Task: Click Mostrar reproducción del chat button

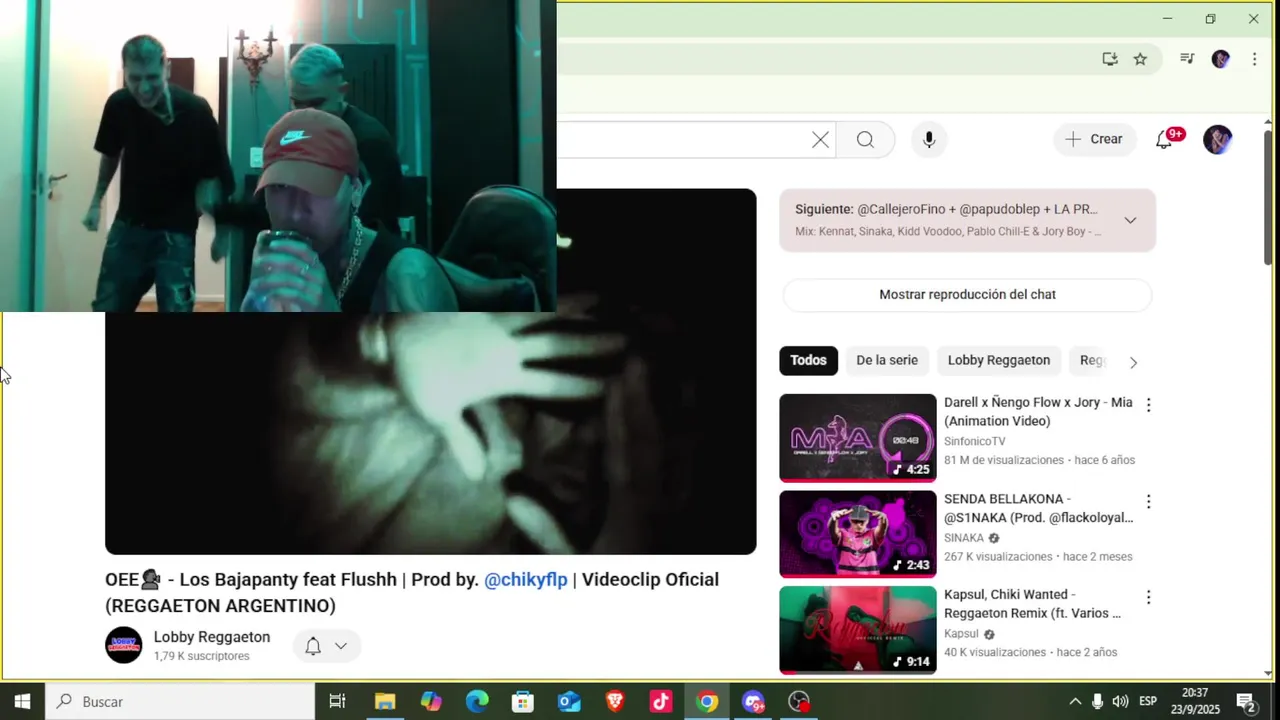Action: 967,295
